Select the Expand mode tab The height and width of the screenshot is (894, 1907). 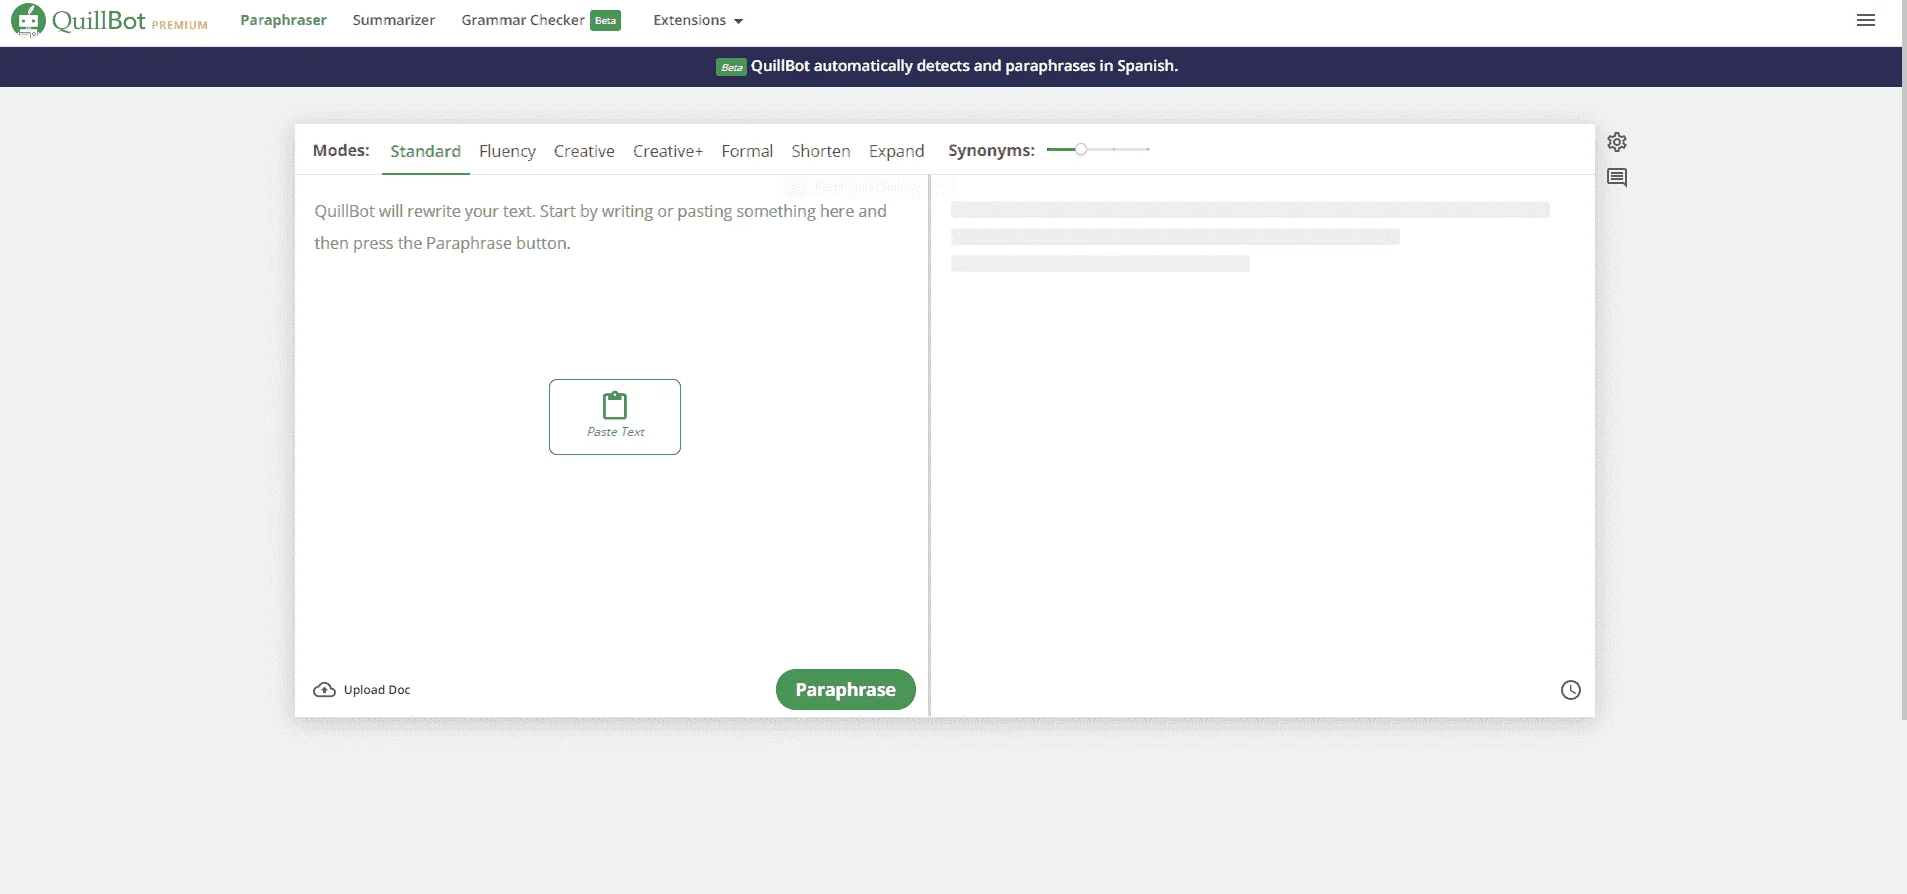coord(896,151)
